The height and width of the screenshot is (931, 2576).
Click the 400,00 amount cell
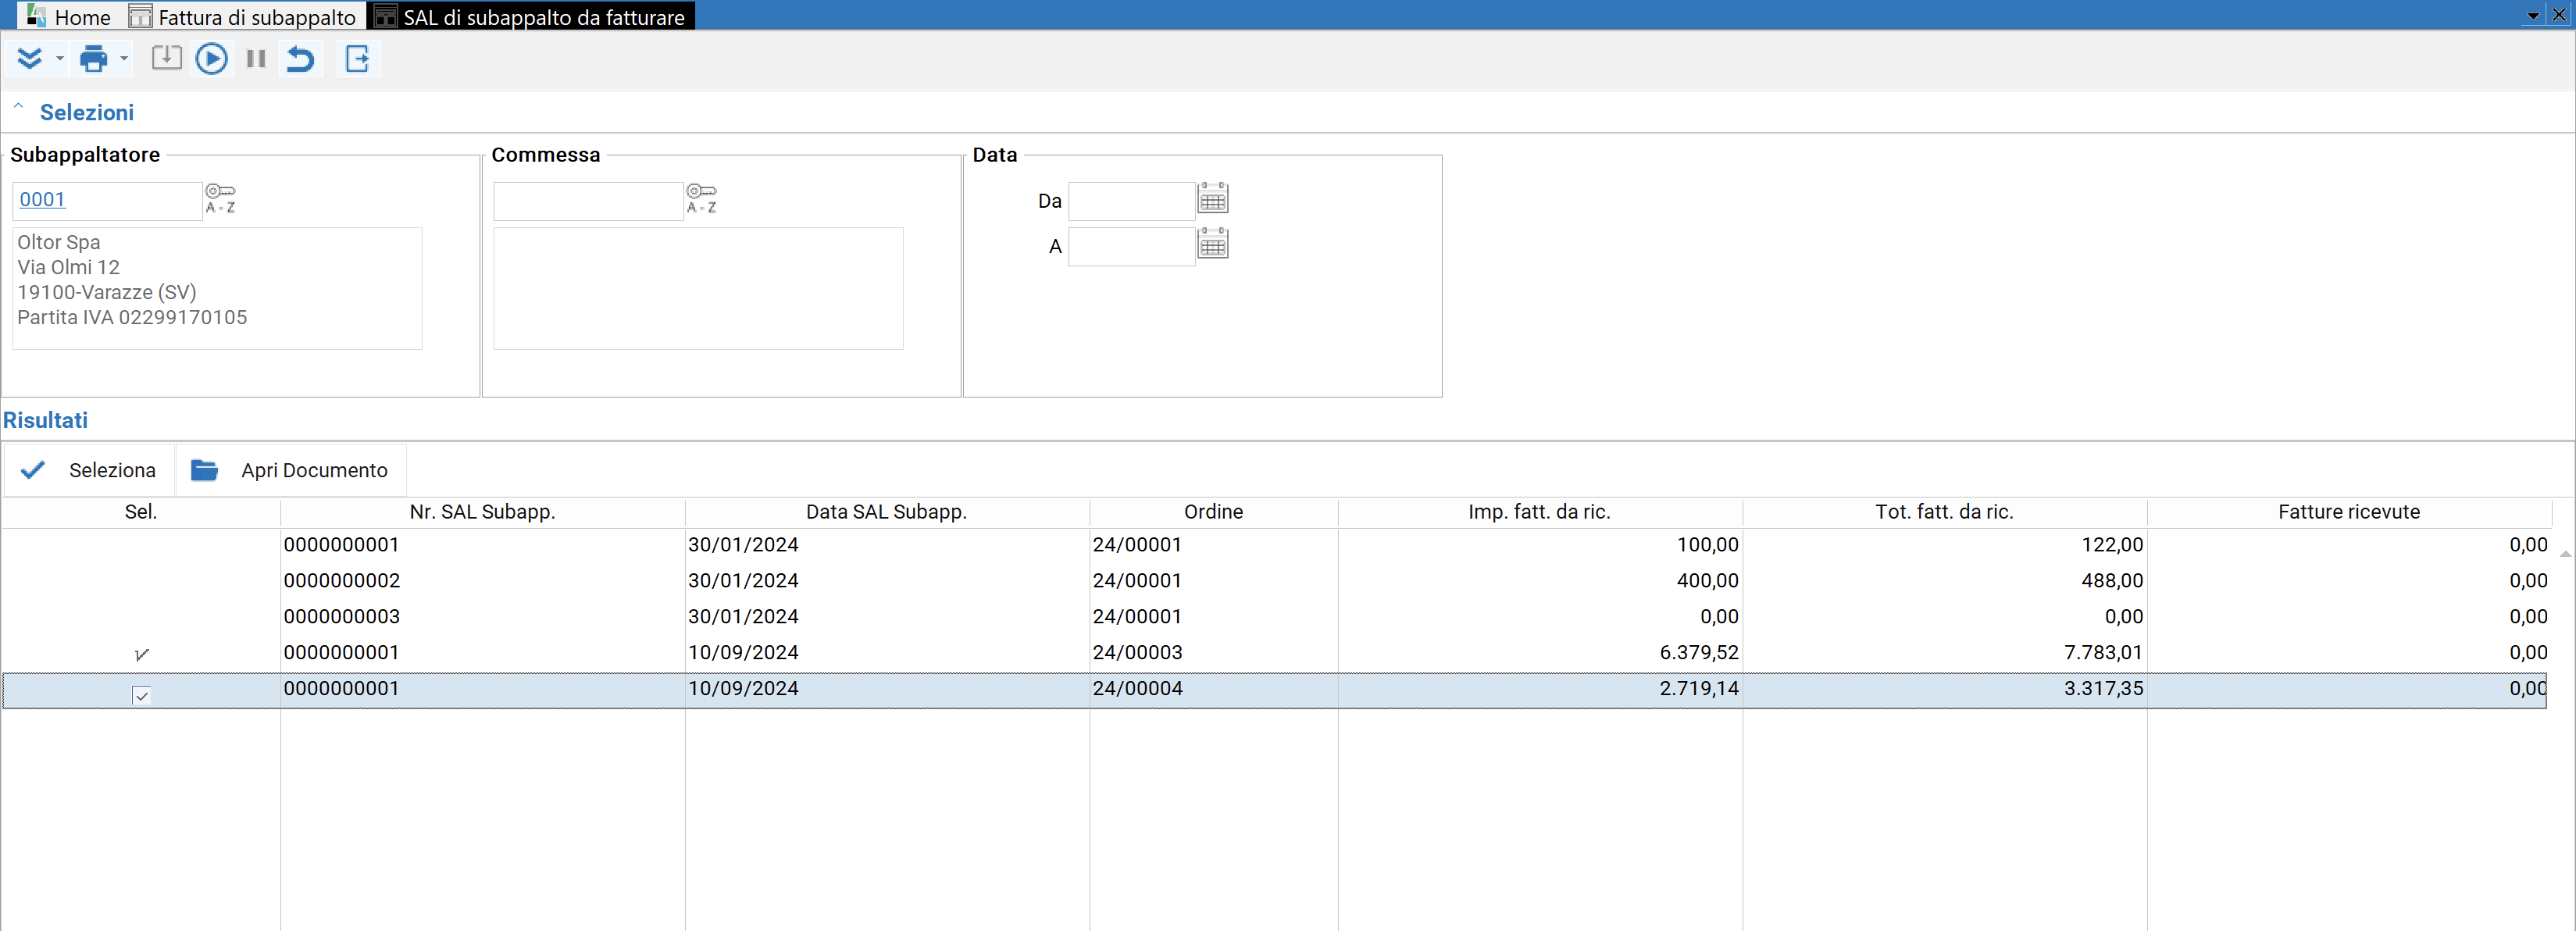point(1539,581)
